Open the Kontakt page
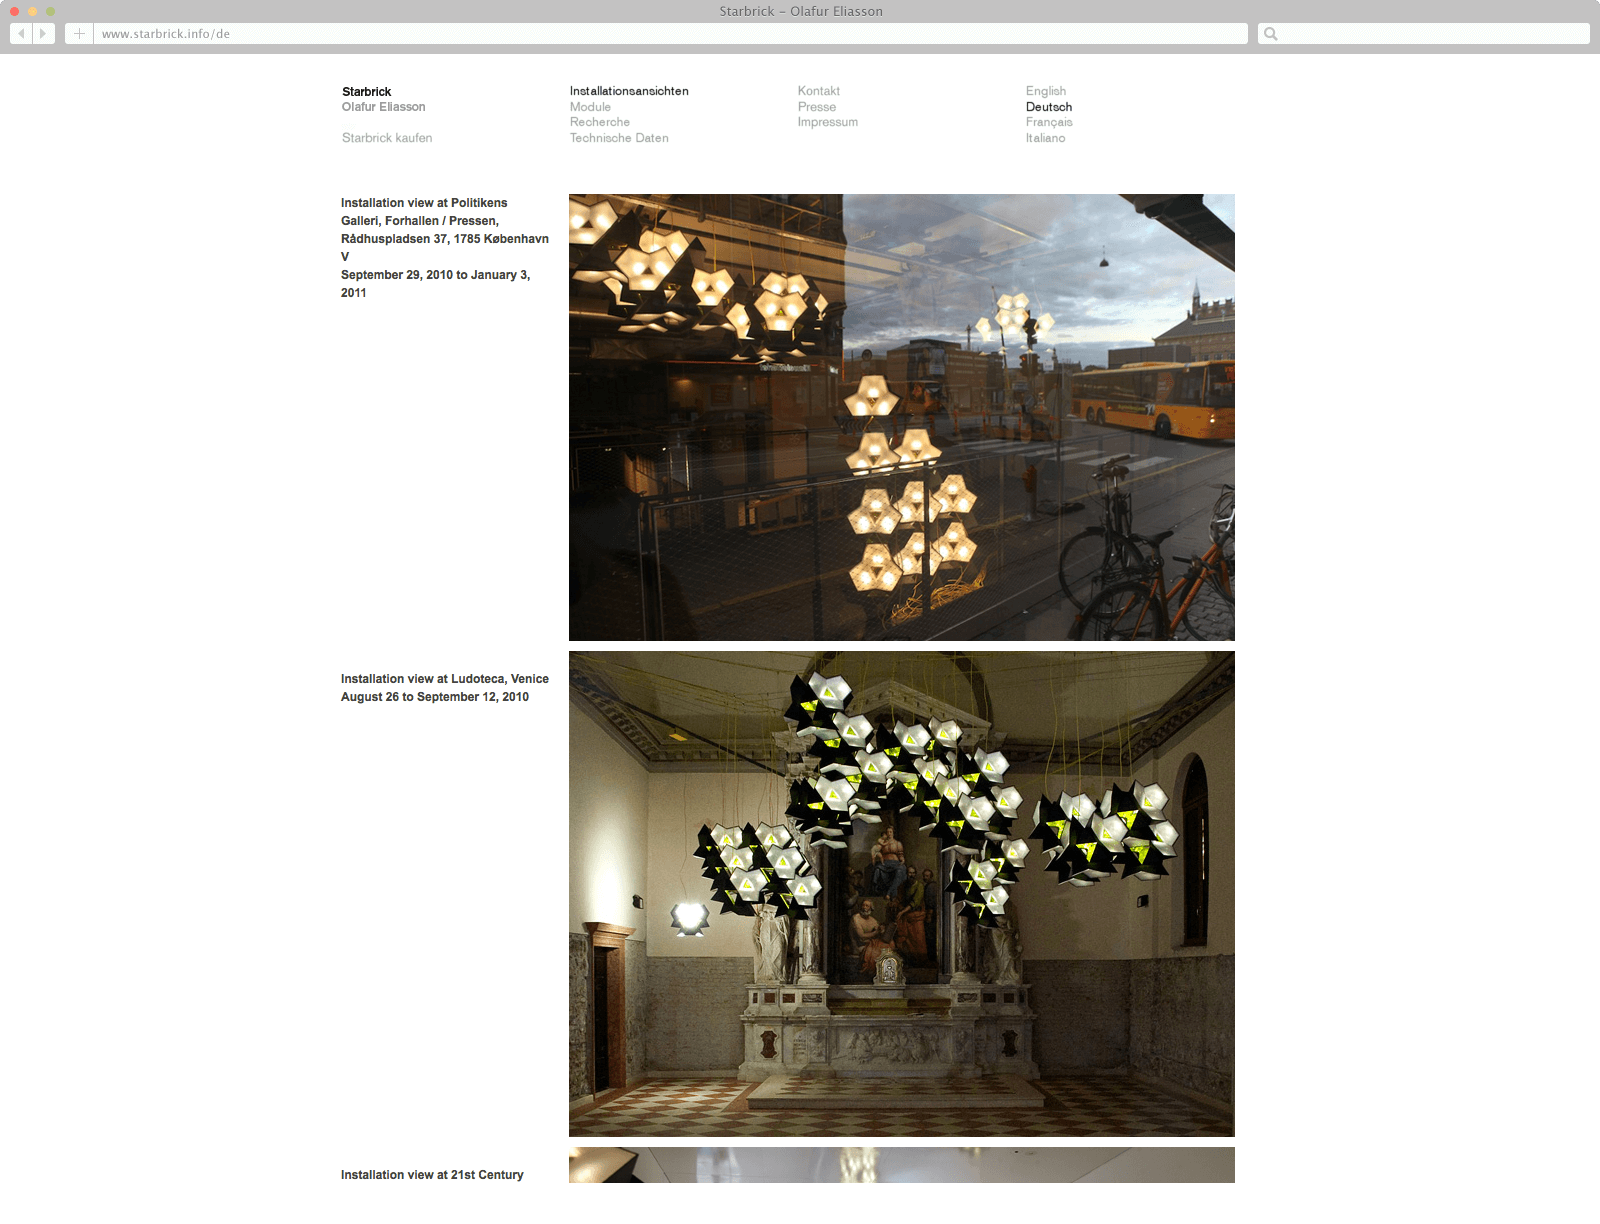 819,91
